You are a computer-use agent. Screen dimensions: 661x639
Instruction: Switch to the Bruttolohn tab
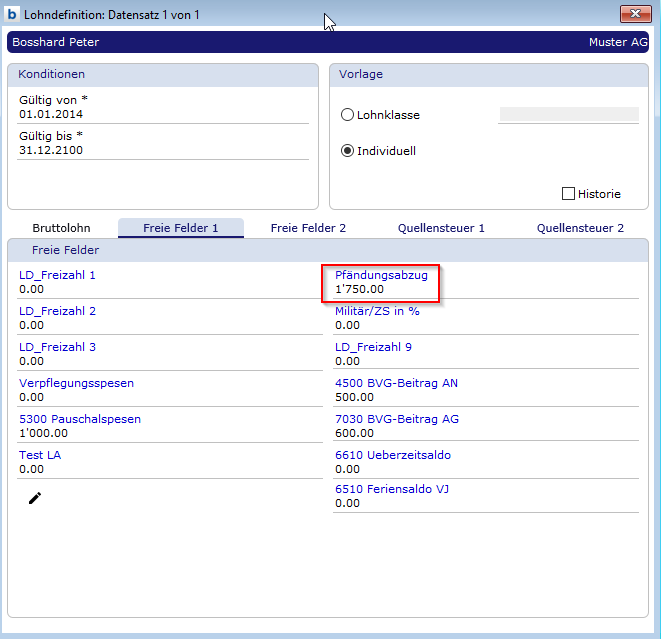[x=62, y=228]
